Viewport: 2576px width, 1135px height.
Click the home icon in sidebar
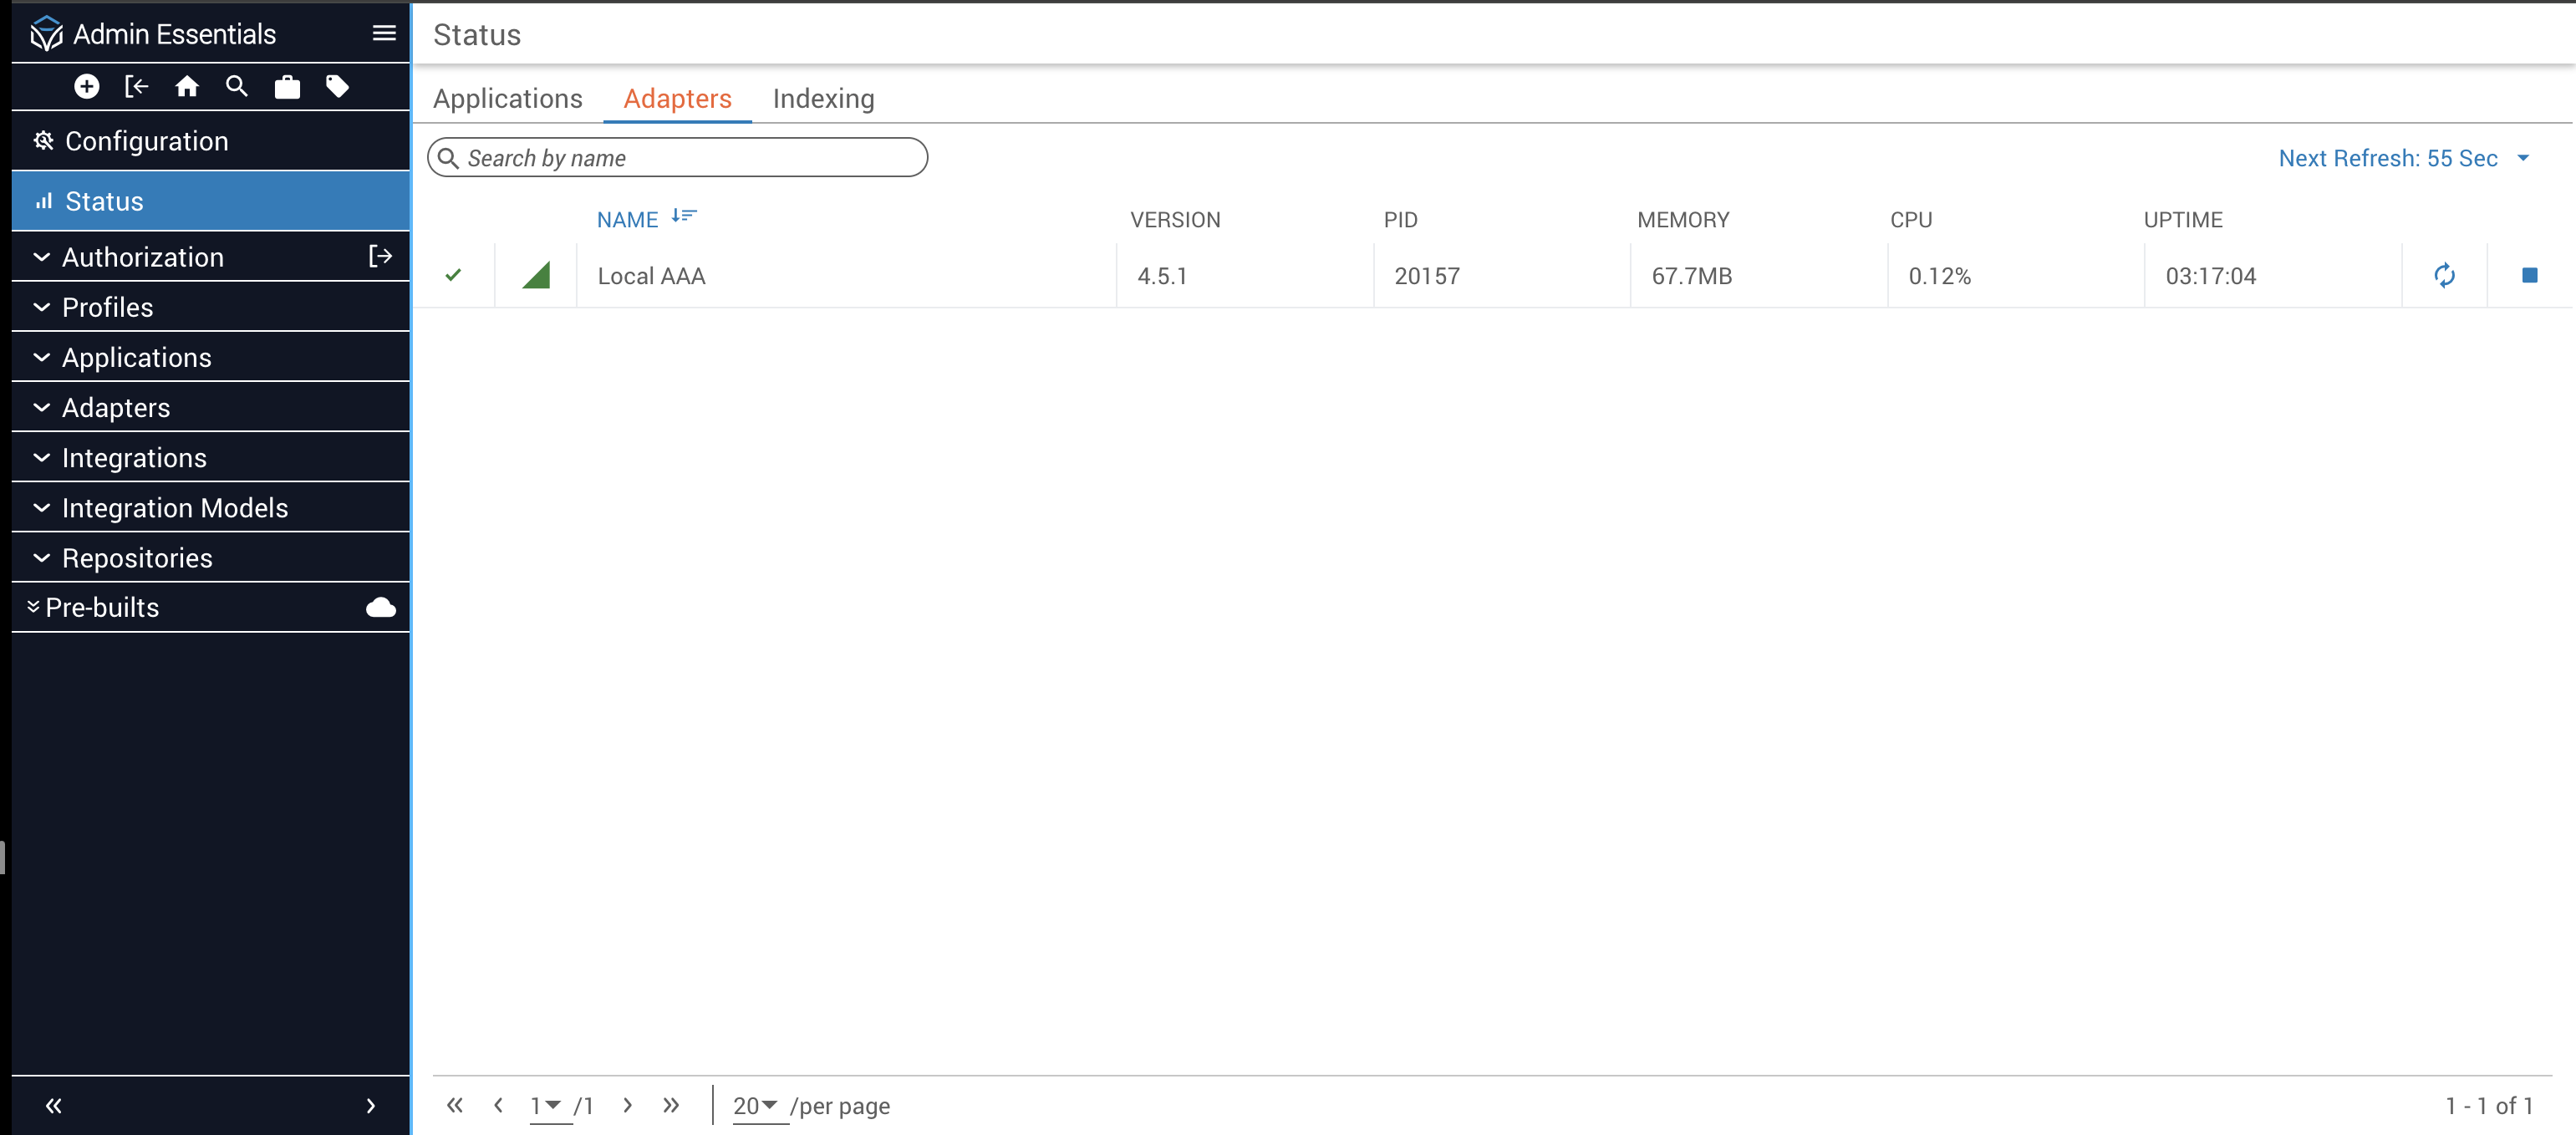tap(187, 87)
